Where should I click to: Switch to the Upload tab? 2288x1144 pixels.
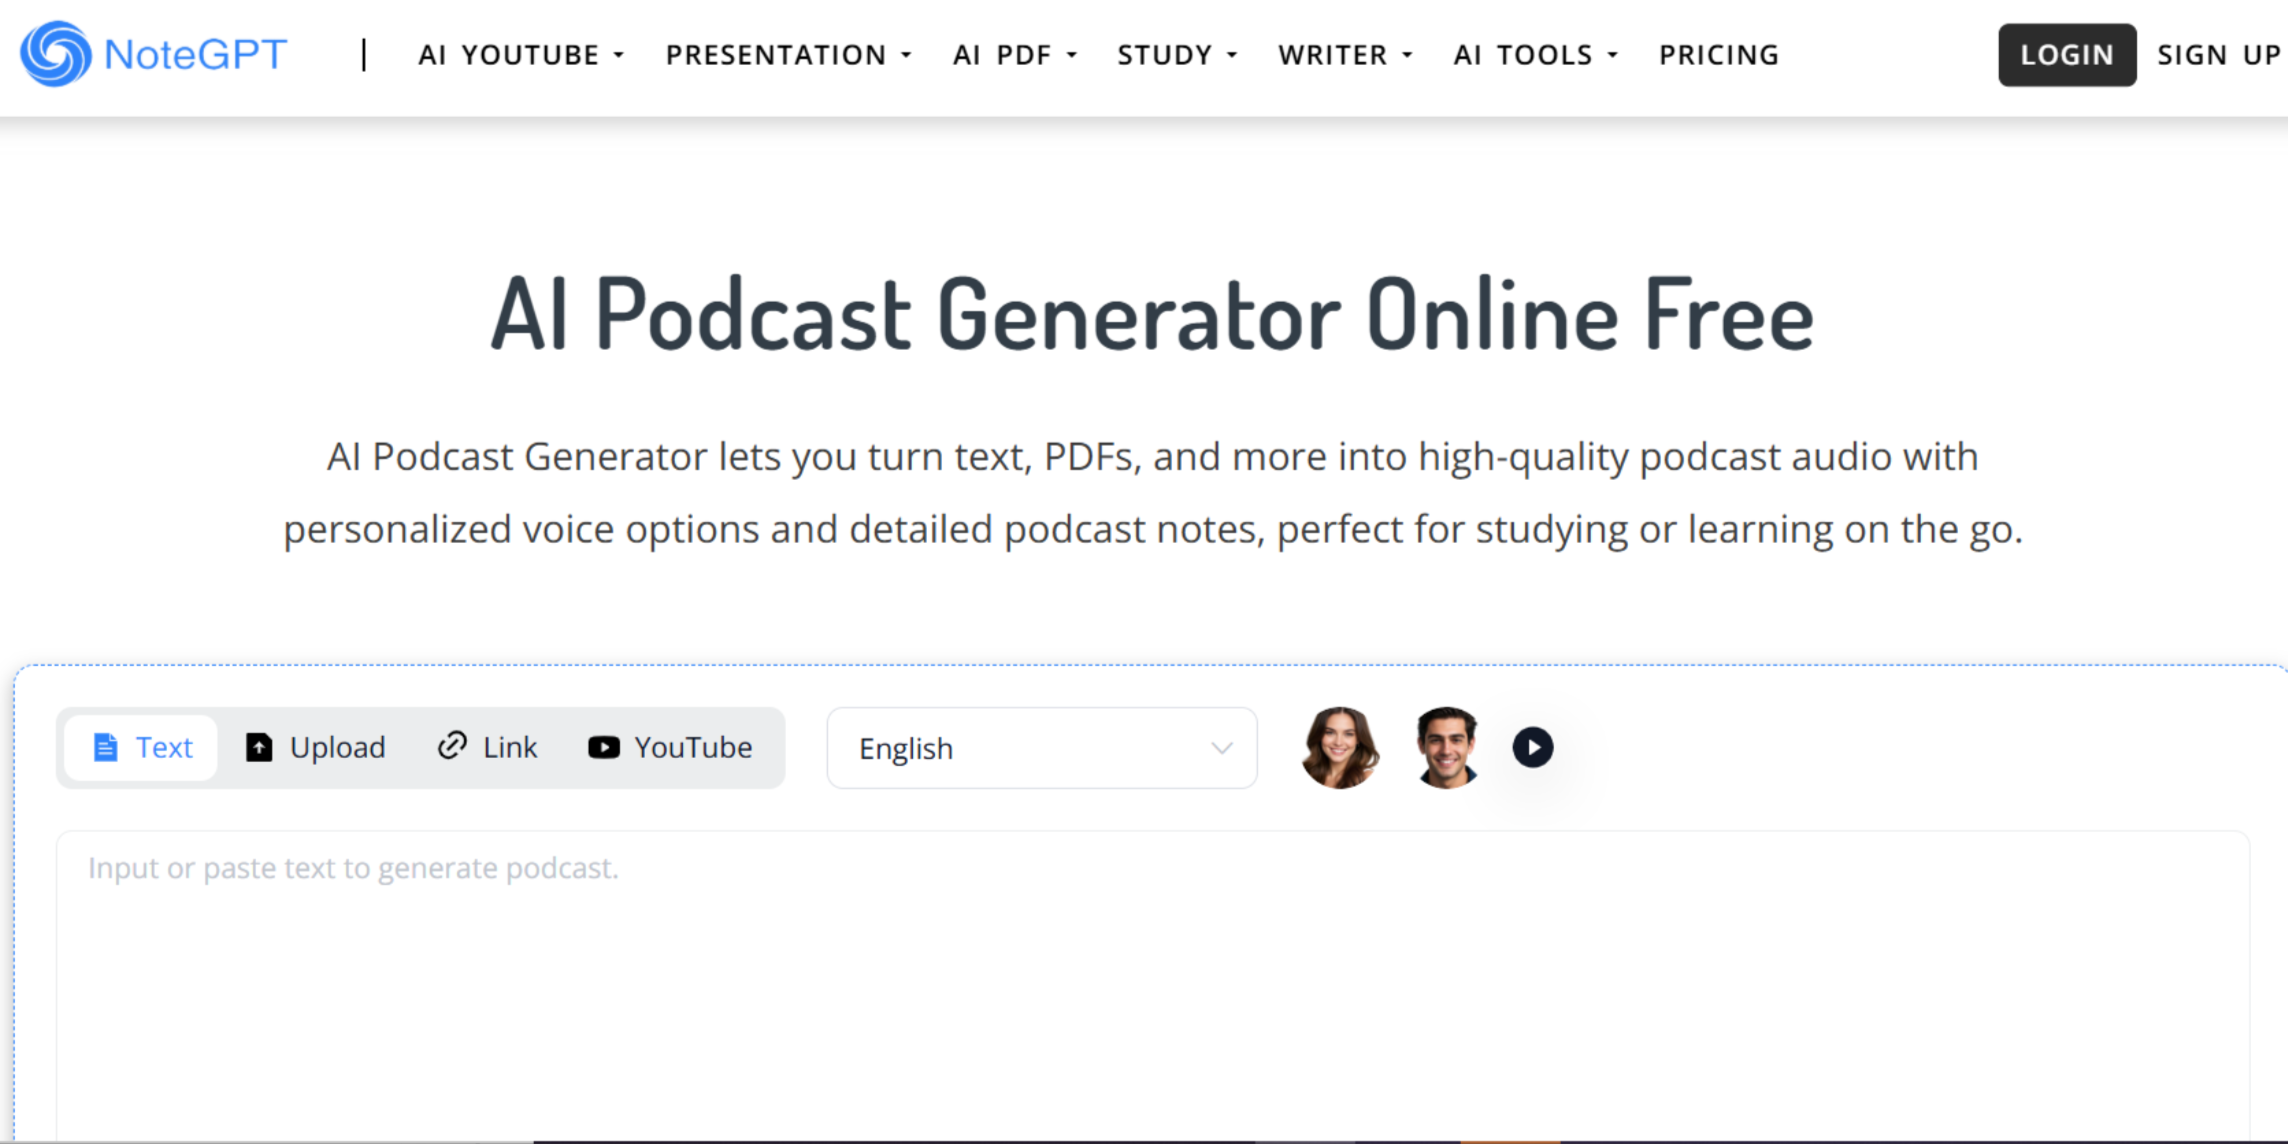(x=316, y=747)
